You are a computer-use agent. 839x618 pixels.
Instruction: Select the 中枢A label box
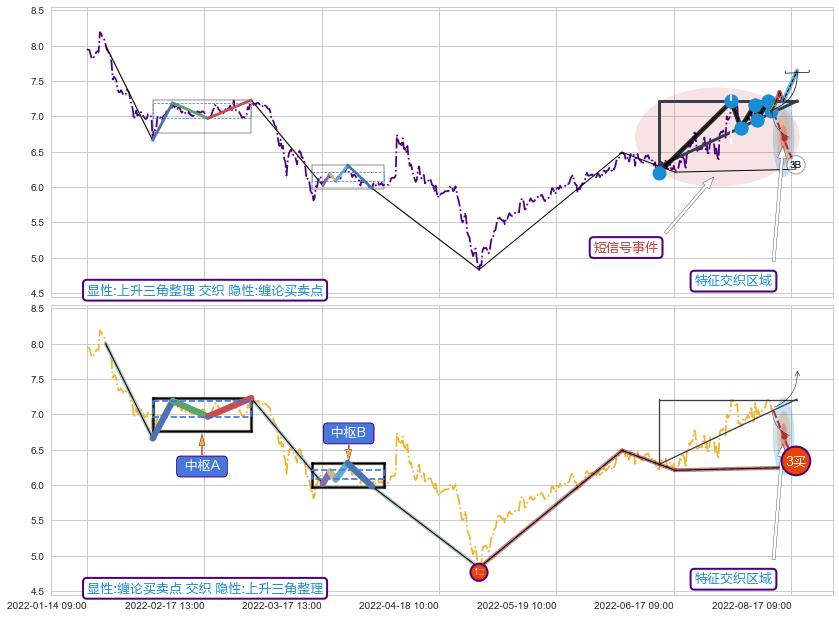coord(202,465)
